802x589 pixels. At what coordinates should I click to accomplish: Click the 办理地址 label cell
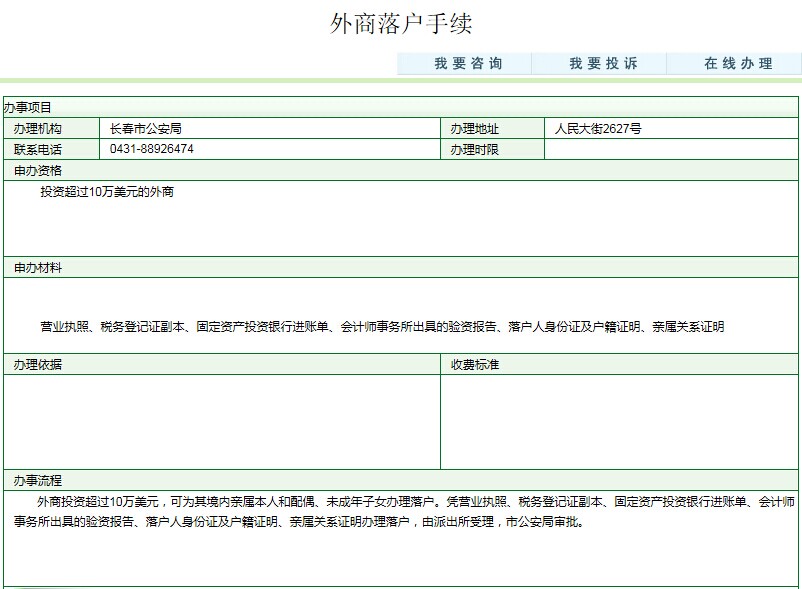[x=493, y=128]
